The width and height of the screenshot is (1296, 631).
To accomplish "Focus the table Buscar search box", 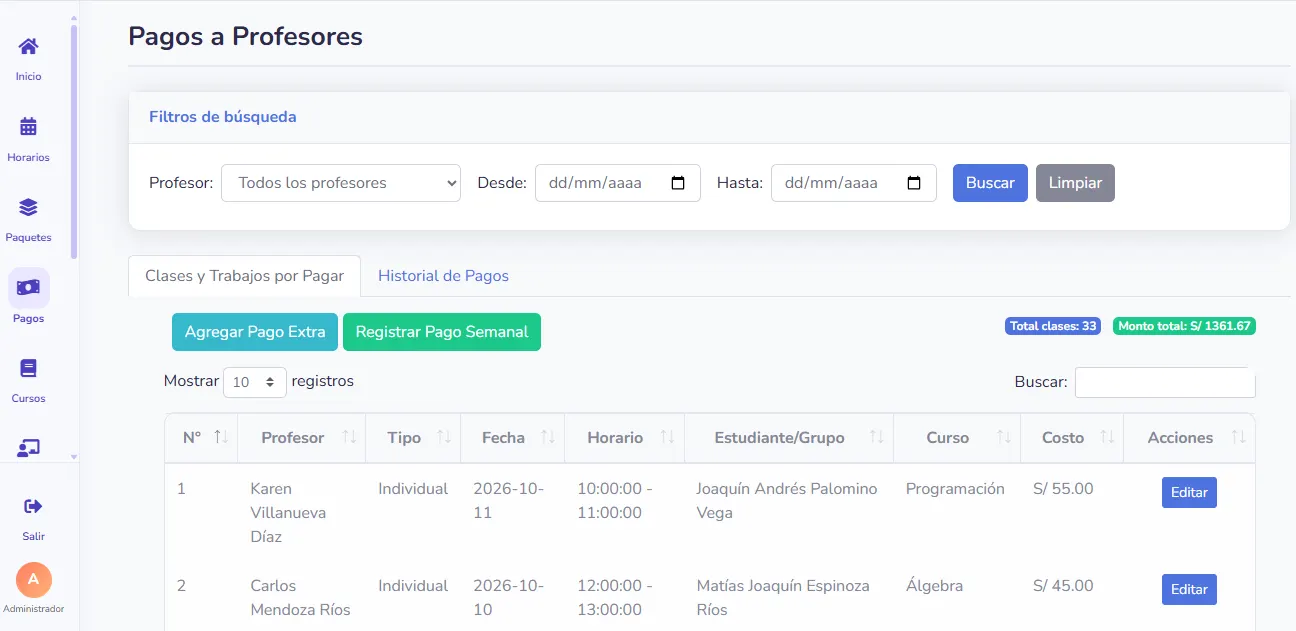I will [1165, 382].
